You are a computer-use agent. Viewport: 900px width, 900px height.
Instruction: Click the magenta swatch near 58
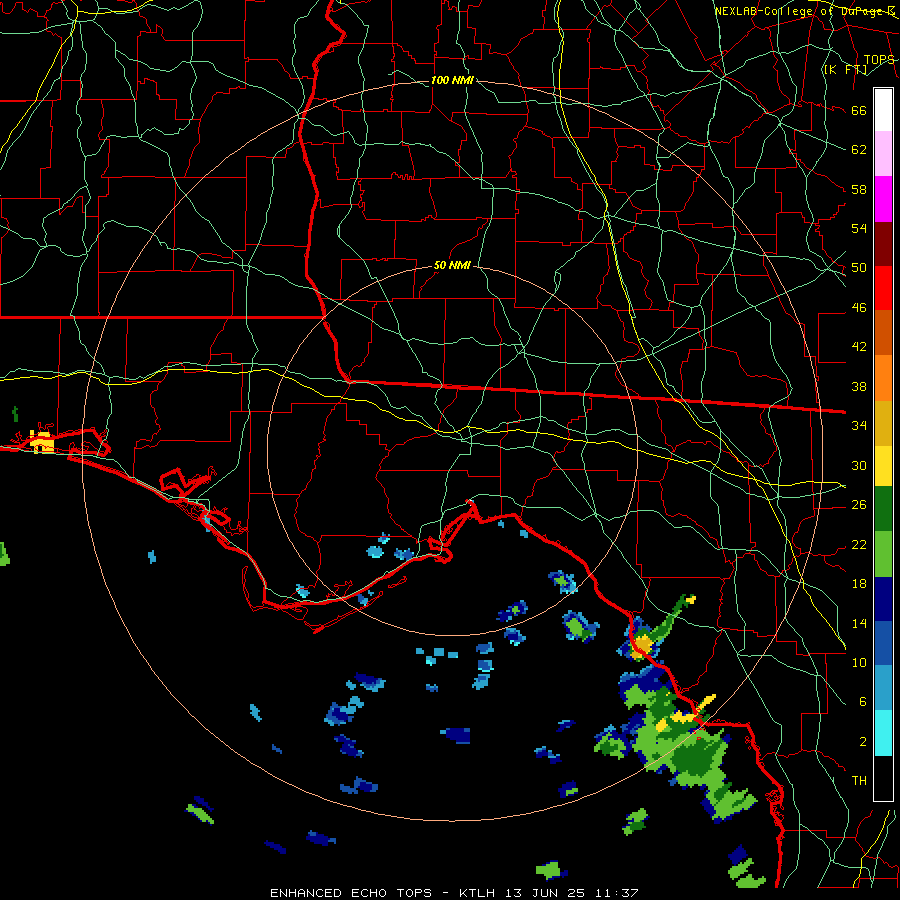tap(883, 199)
